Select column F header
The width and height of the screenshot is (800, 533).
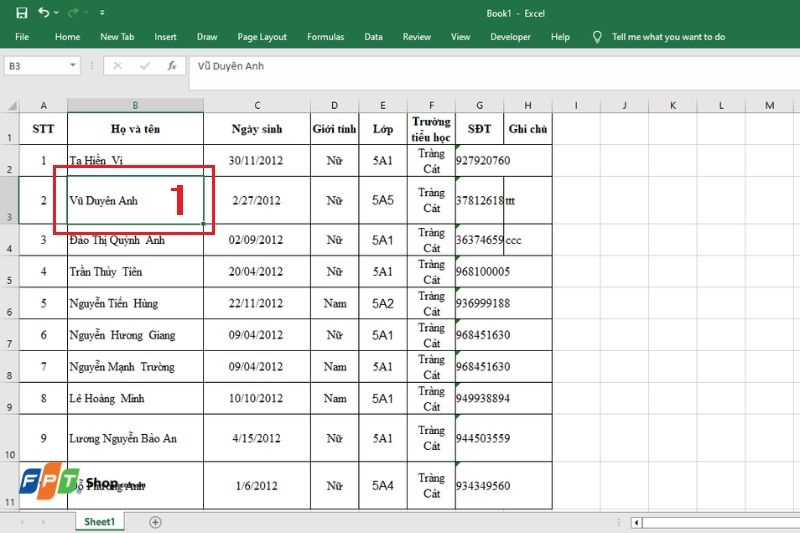pyautogui.click(x=431, y=106)
